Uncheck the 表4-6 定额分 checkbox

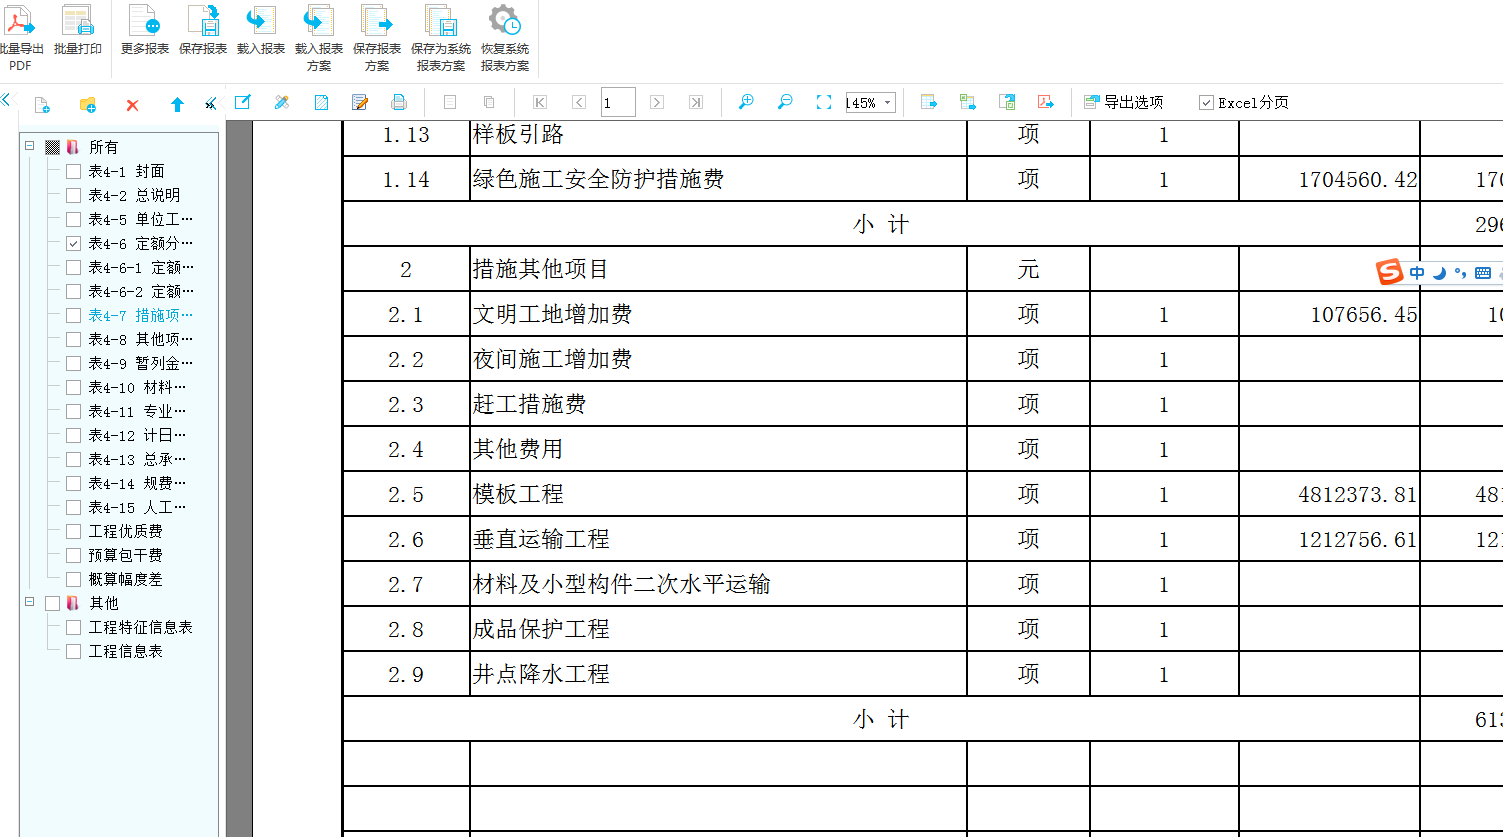(73, 243)
